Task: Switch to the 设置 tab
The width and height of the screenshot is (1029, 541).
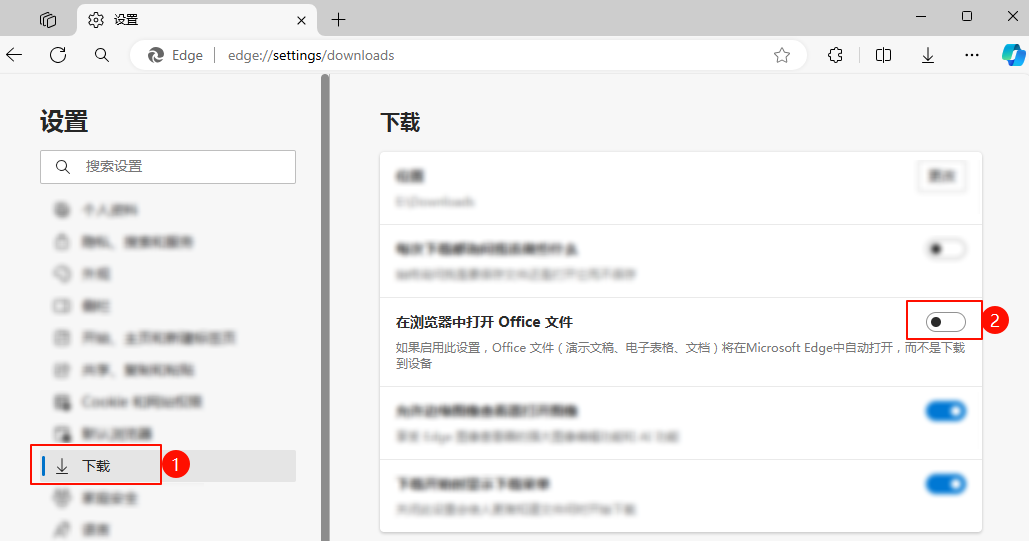Action: (190, 19)
